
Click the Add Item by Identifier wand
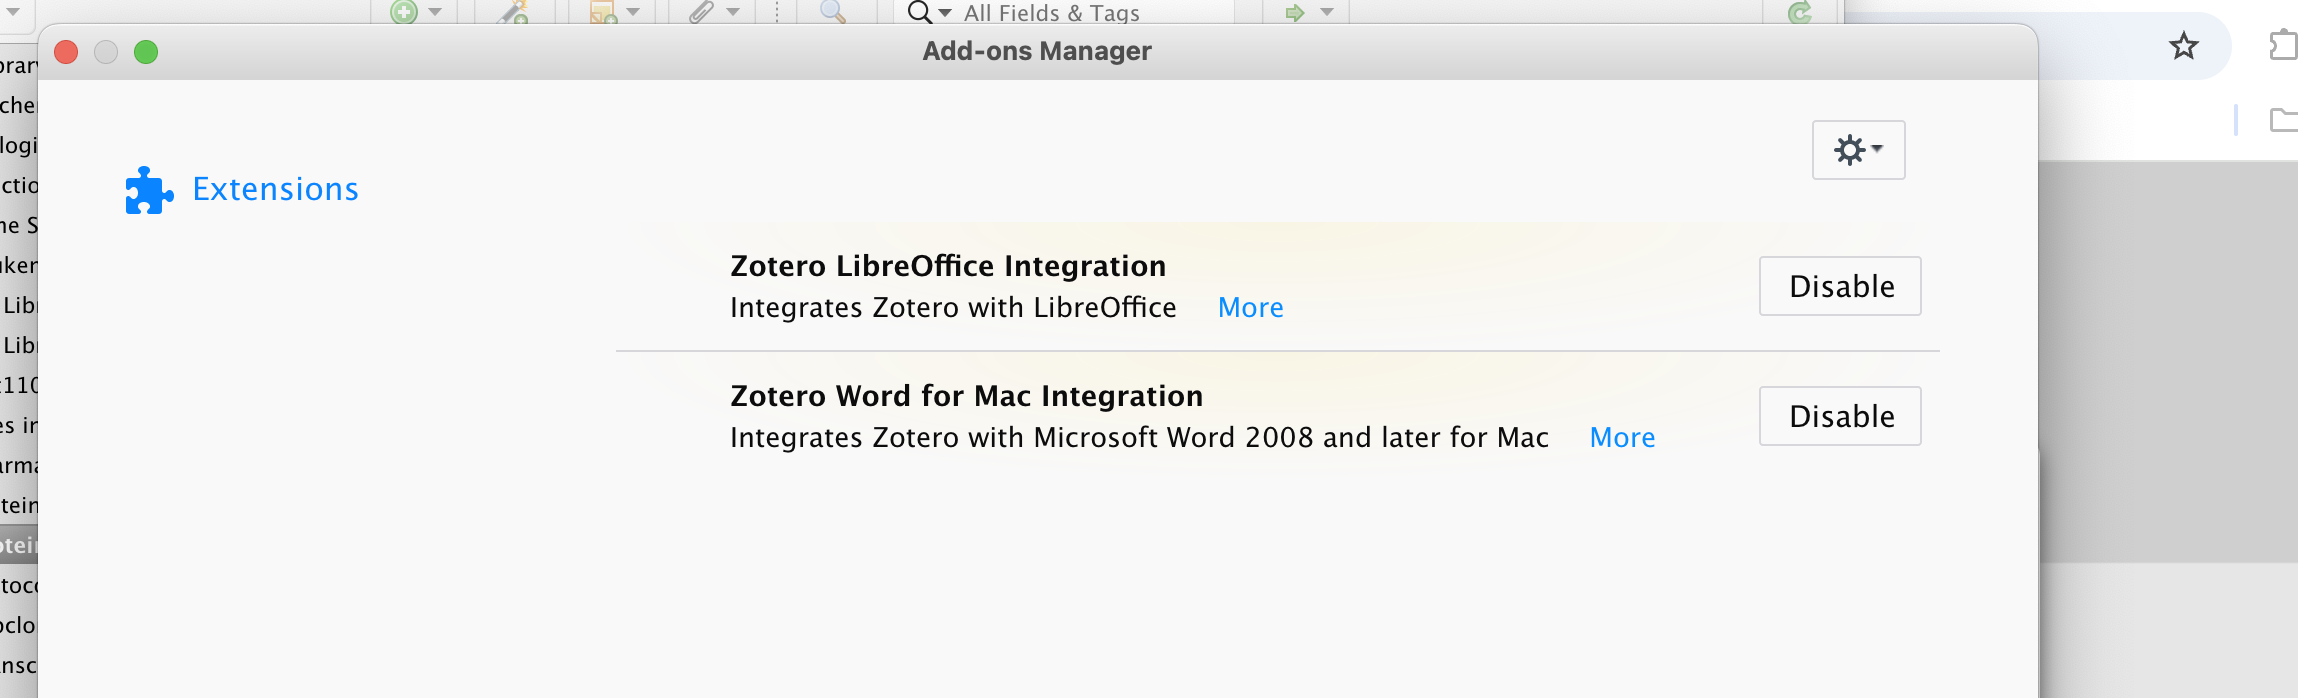513,12
